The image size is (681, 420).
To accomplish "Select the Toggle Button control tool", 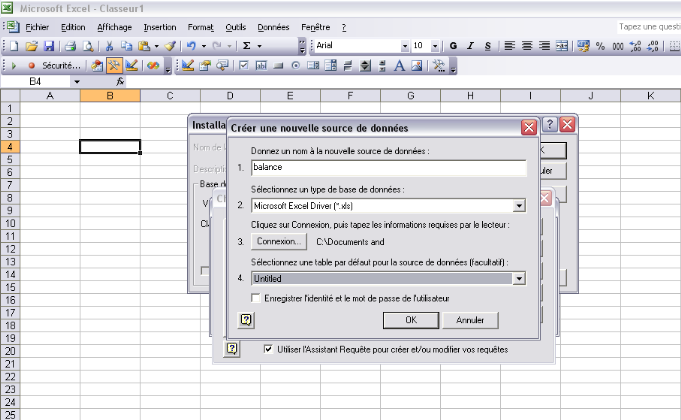I will tap(347, 66).
